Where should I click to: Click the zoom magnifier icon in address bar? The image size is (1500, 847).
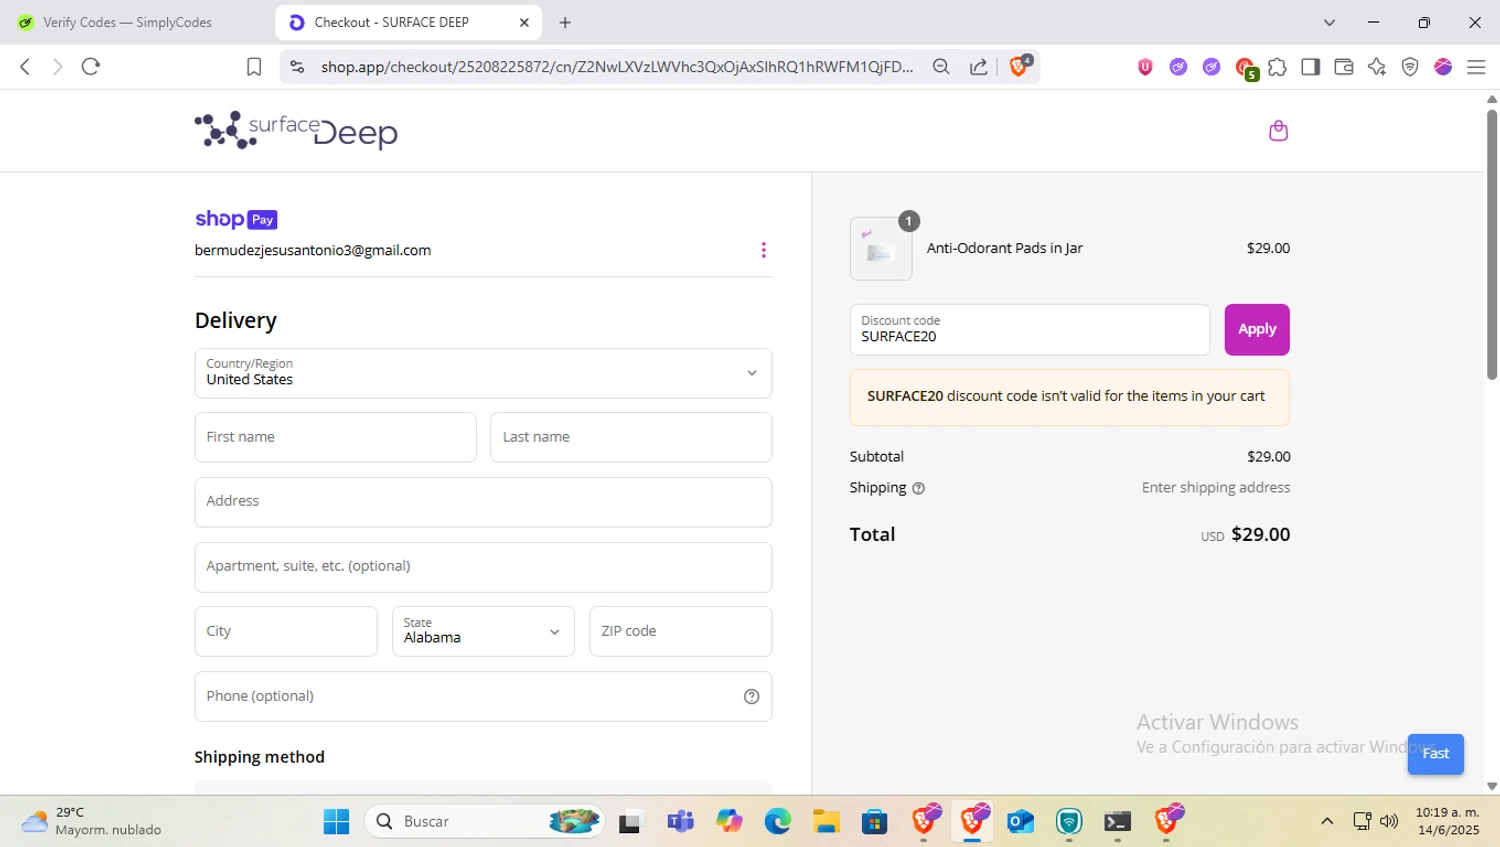(x=941, y=67)
